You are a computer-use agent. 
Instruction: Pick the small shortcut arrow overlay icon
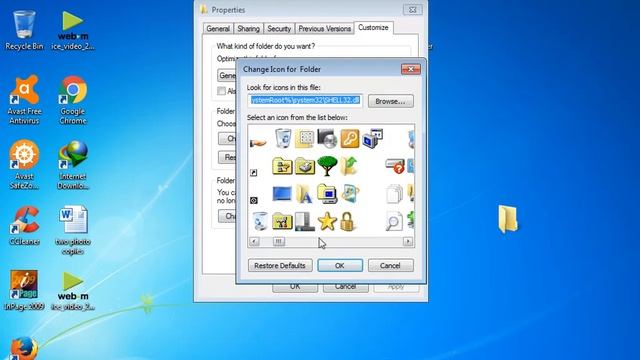click(253, 173)
